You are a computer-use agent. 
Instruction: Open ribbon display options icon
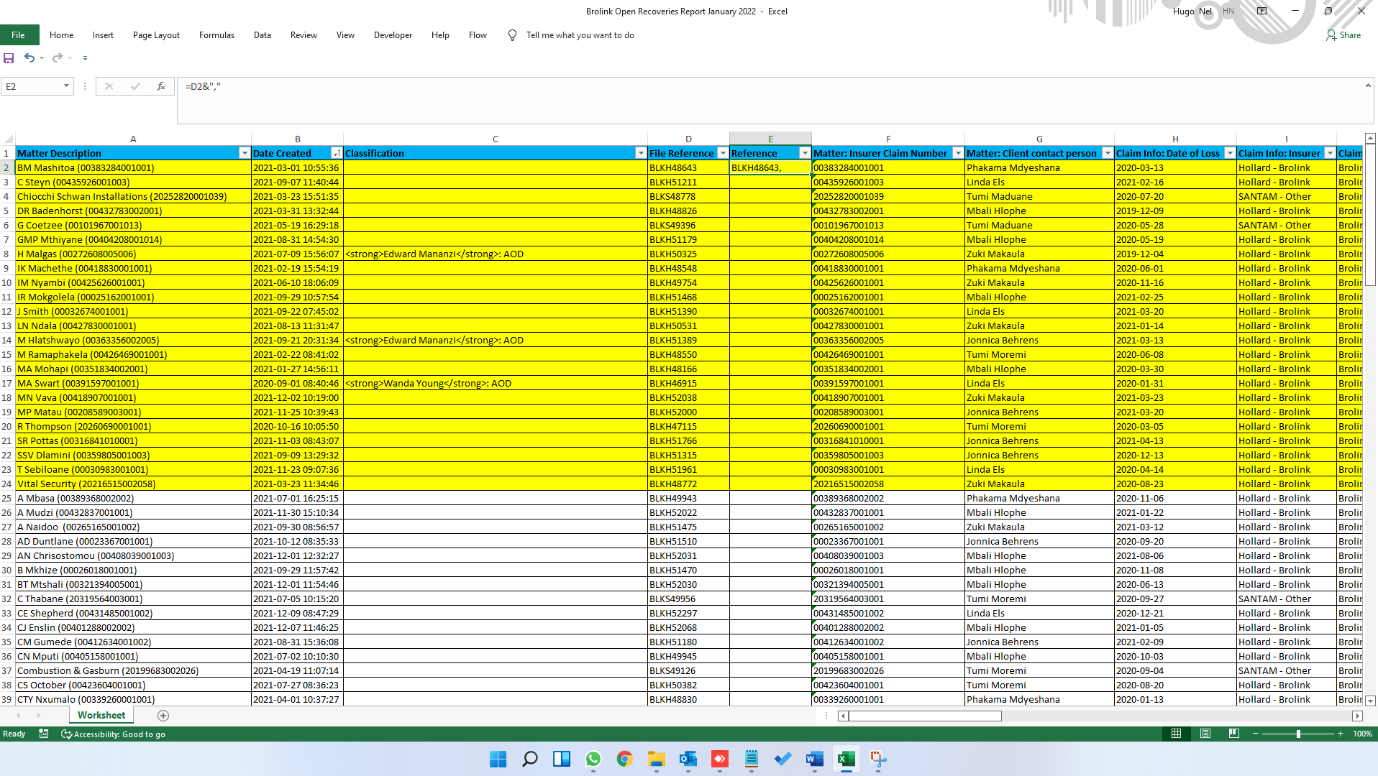pos(1262,11)
